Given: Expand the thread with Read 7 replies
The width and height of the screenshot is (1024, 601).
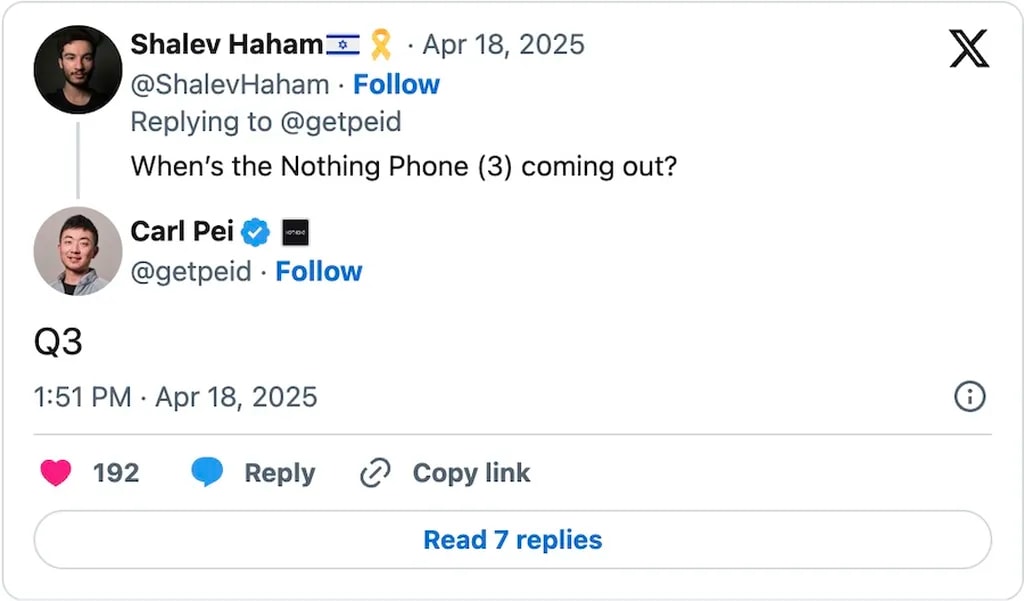Looking at the screenshot, I should click(512, 540).
